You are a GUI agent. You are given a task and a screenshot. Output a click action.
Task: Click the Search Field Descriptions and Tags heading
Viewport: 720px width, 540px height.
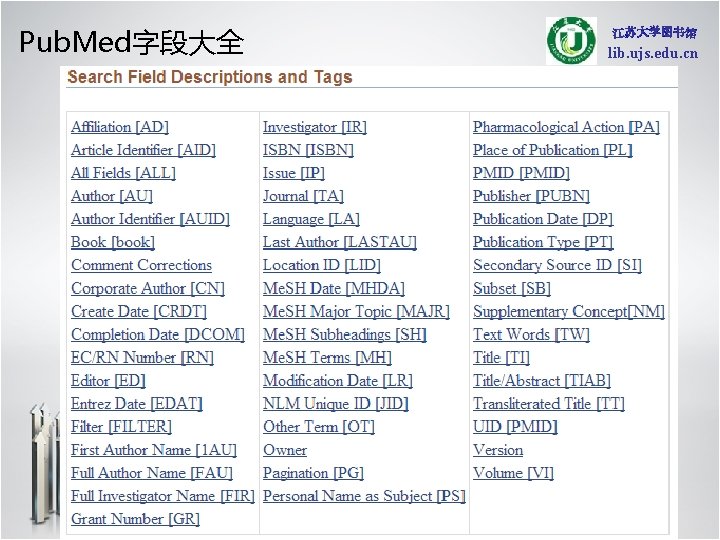210,77
